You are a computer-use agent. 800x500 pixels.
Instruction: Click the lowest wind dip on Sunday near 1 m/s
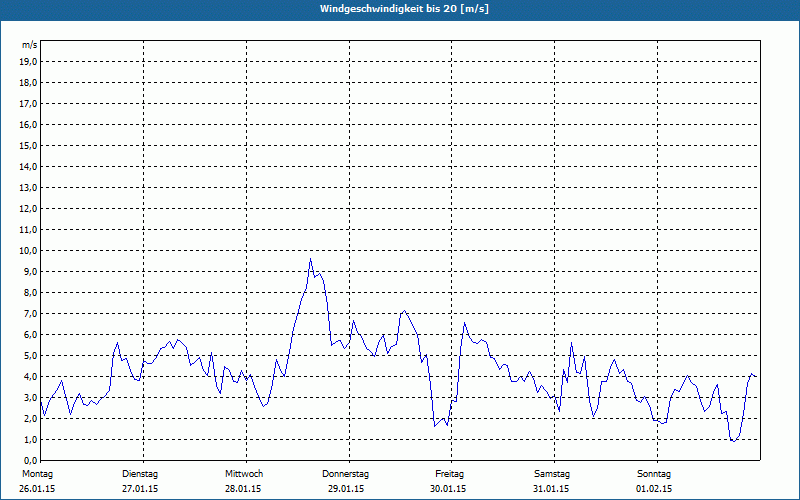tap(733, 441)
